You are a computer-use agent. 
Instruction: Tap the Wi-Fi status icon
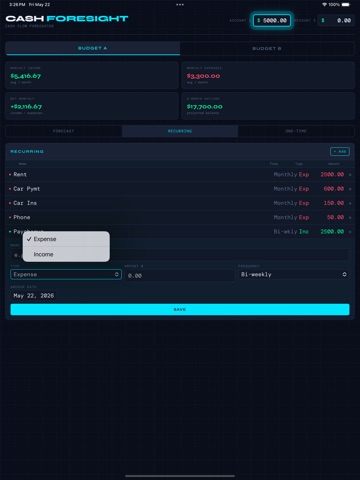pos(324,5)
